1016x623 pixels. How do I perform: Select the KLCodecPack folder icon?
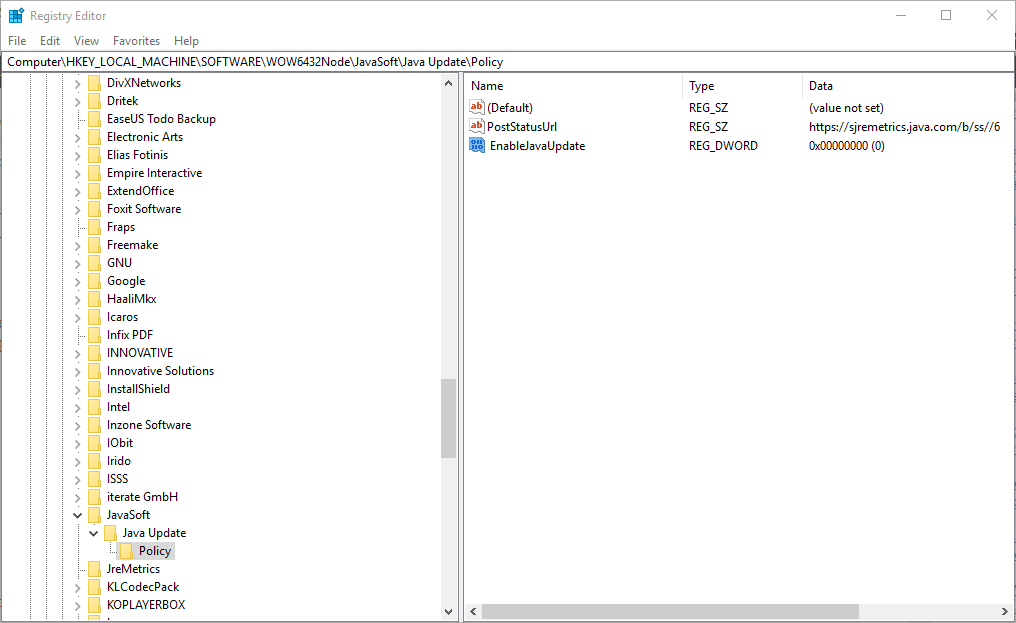point(95,587)
